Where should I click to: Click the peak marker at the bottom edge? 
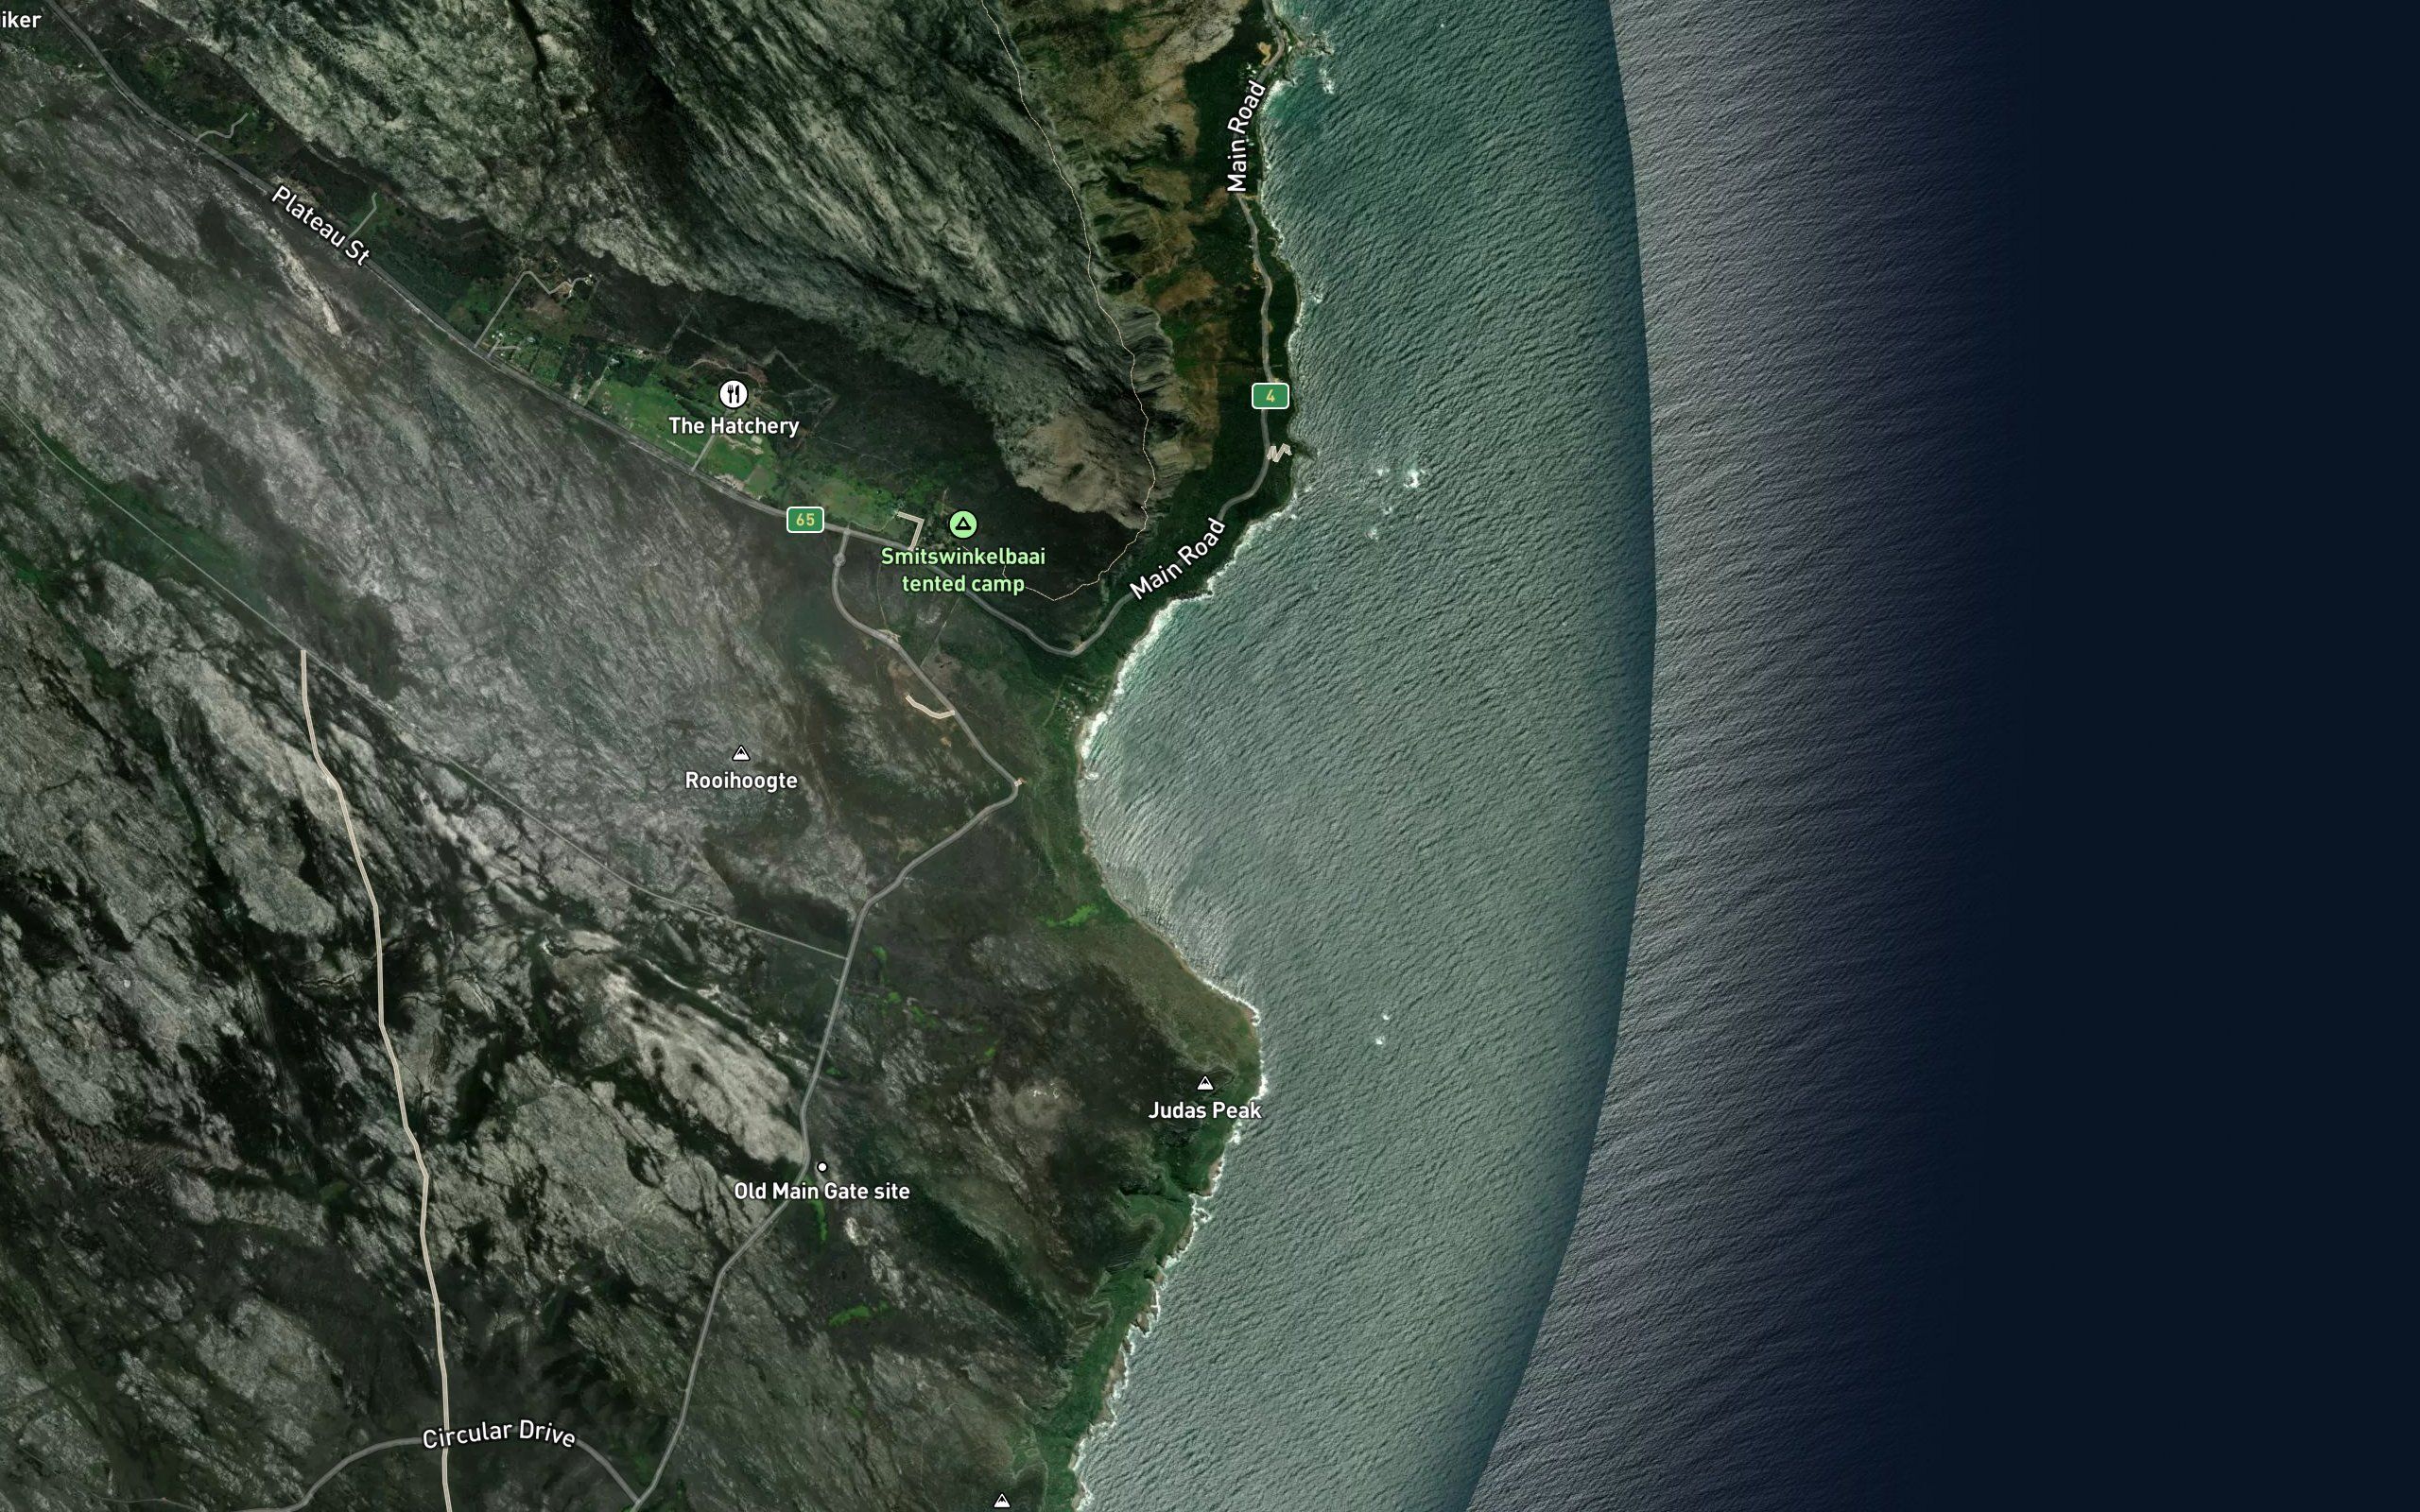[x=1001, y=1500]
